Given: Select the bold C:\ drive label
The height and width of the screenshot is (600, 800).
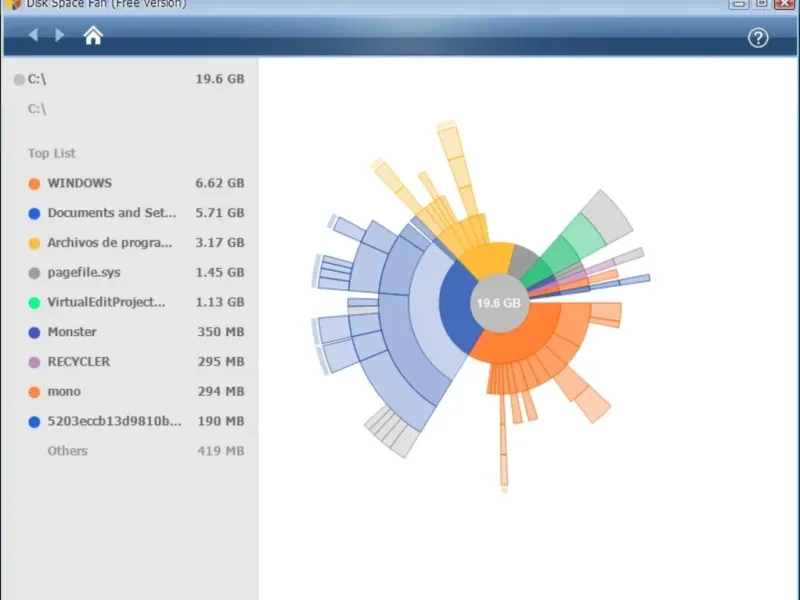Looking at the screenshot, I should 37,79.
